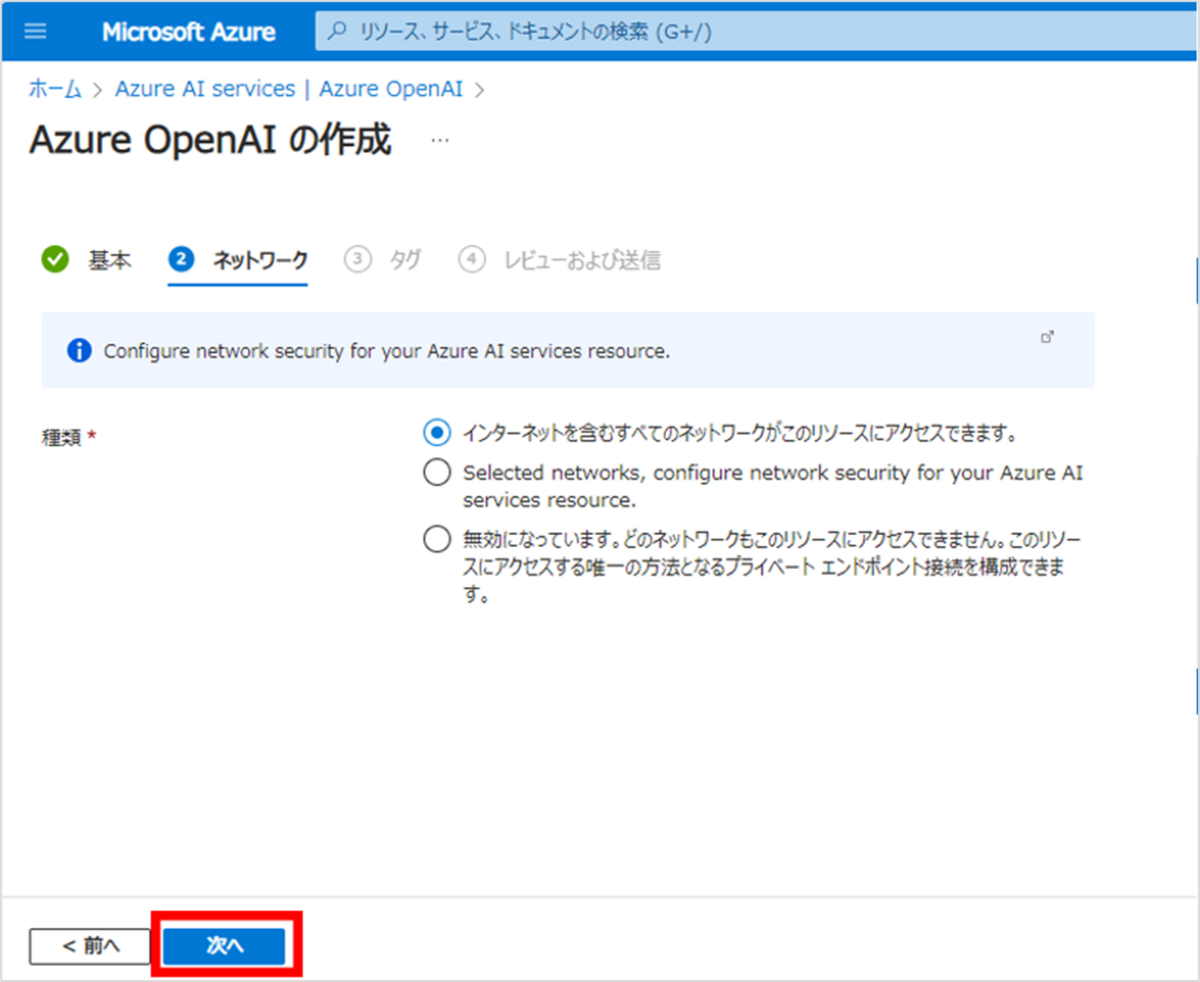The width and height of the screenshot is (1200, 982).
Task: Open the ellipsis more options menu
Action: click(x=440, y=141)
